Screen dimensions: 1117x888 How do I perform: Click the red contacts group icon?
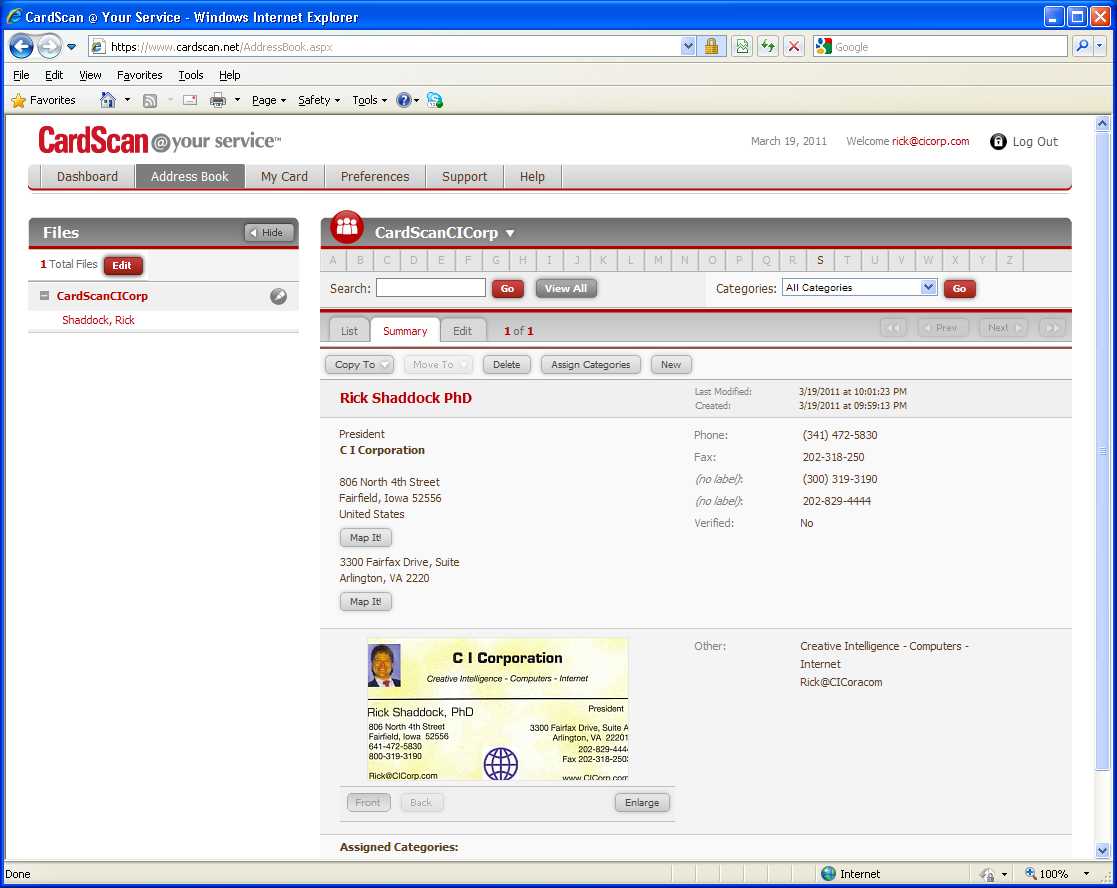click(347, 227)
